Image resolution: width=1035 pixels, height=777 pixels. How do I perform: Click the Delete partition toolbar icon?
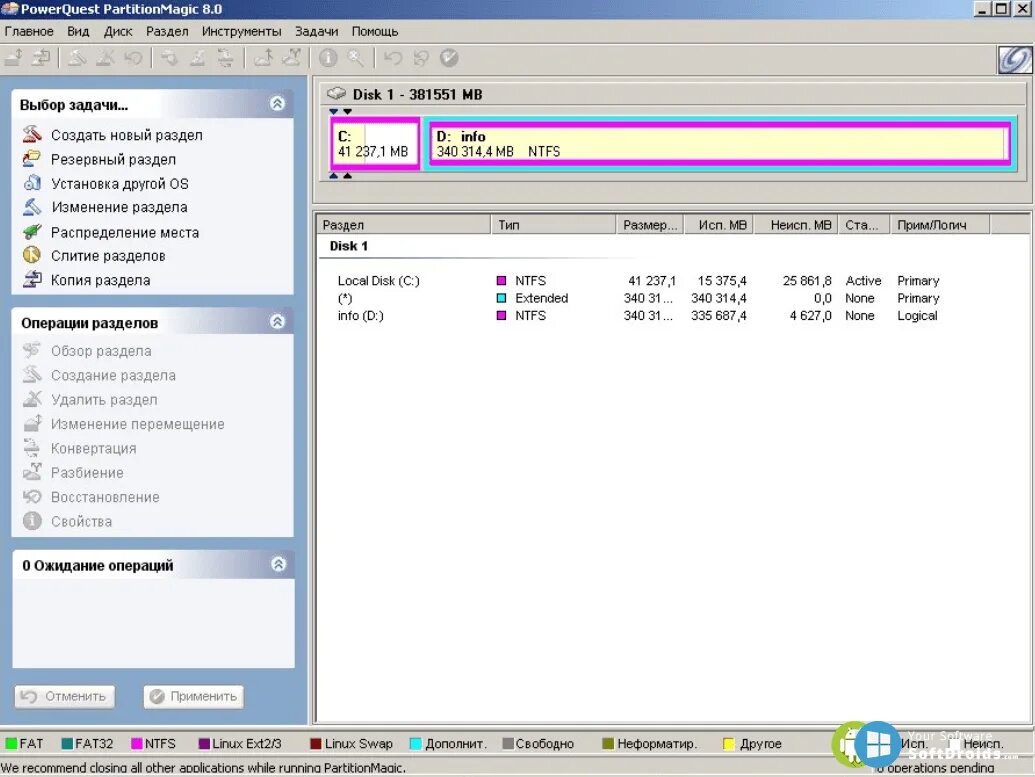click(x=105, y=58)
